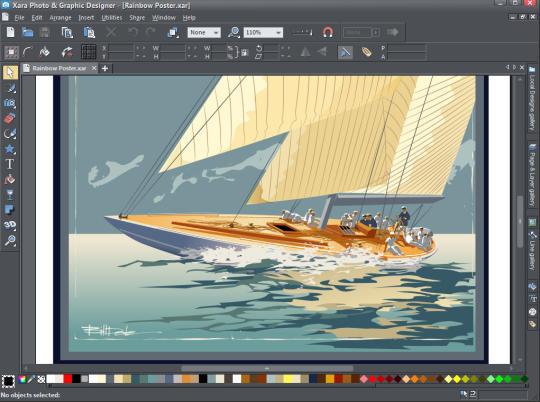Screen dimensions: 540x402
Task: Click the horizontal scrollbar thumb
Action: click(267, 368)
